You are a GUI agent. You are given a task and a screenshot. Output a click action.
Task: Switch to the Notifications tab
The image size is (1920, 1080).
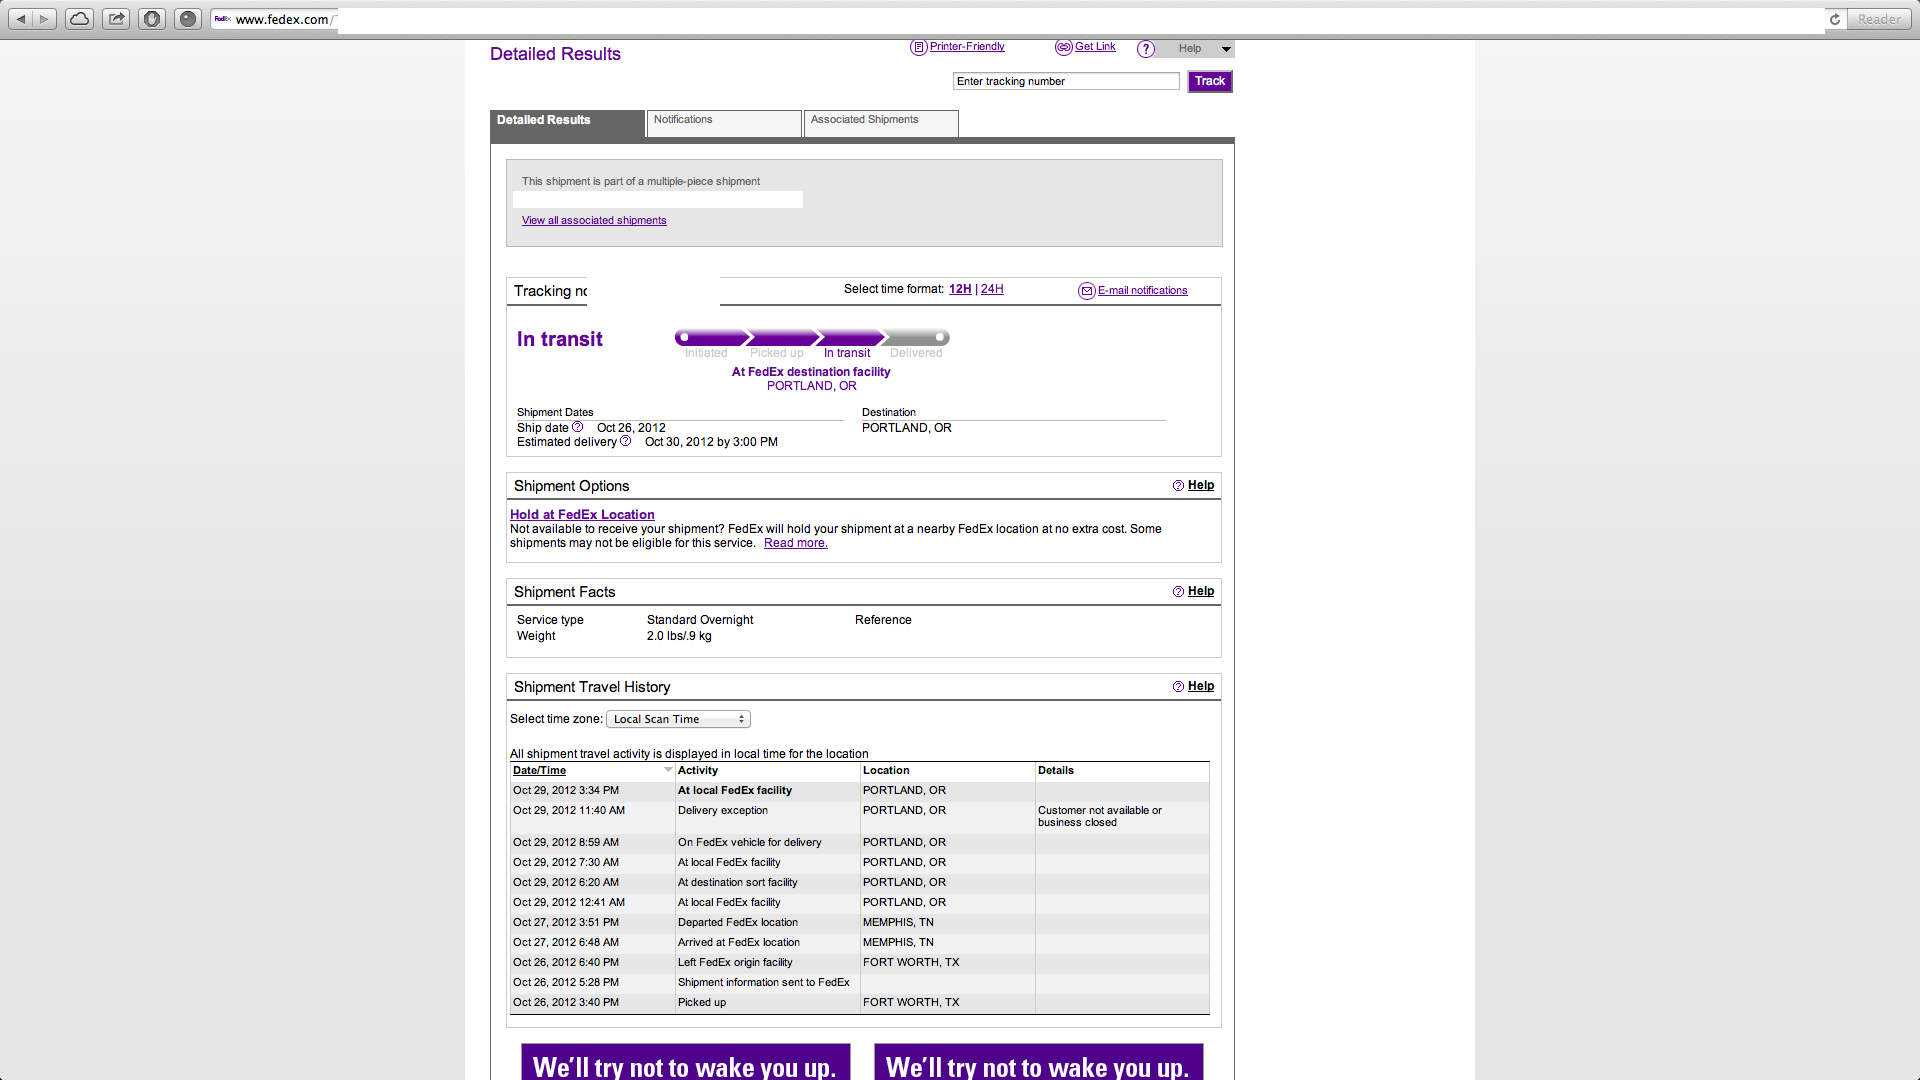(724, 123)
